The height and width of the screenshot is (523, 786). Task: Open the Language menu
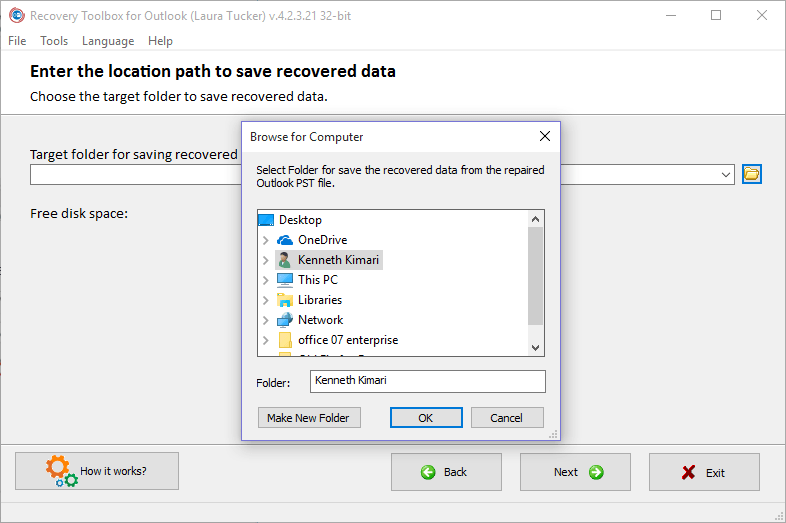pyautogui.click(x=108, y=41)
